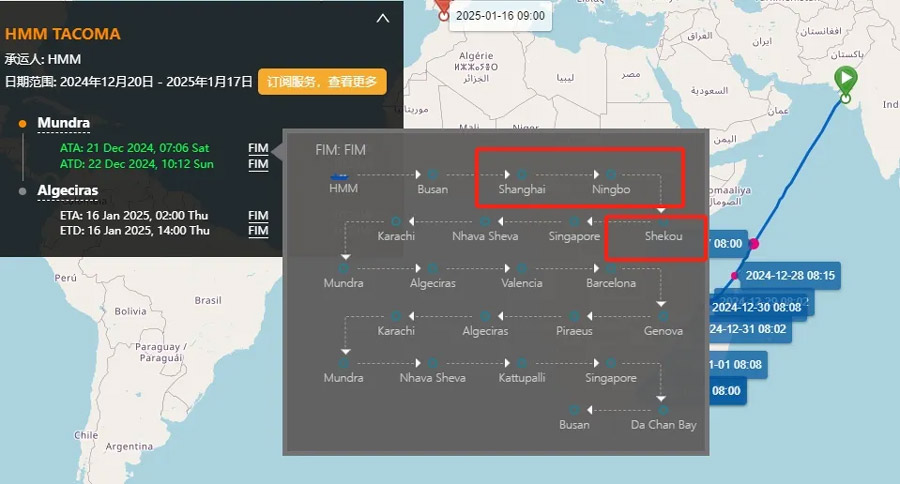Click the 2024-12-28 08:15 track label
This screenshot has height=484, width=900.
click(x=790, y=275)
